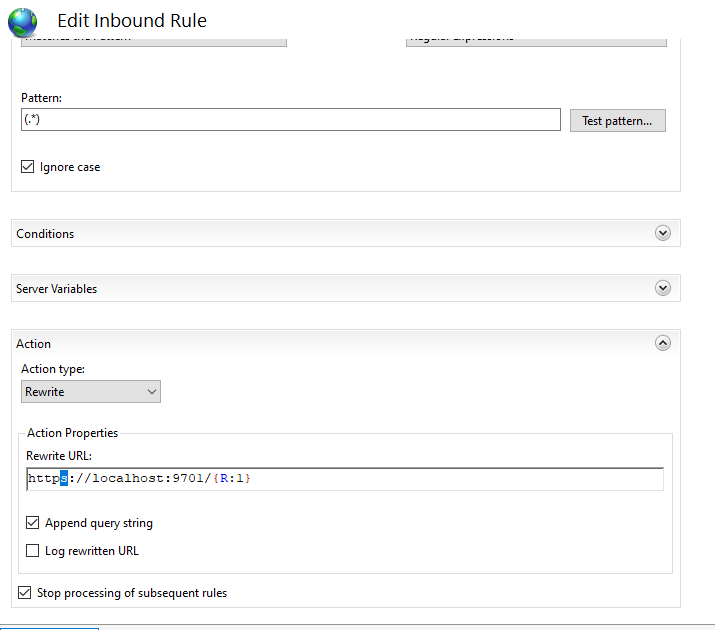715x630 pixels.
Task: Click the Edit Inbound Rule title text
Action: [x=132, y=20]
